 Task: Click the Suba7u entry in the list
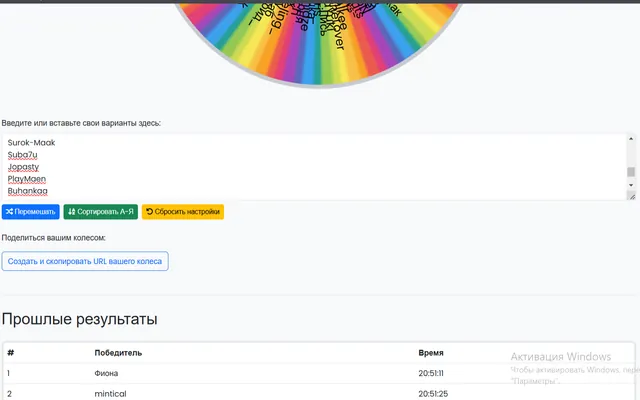22,155
